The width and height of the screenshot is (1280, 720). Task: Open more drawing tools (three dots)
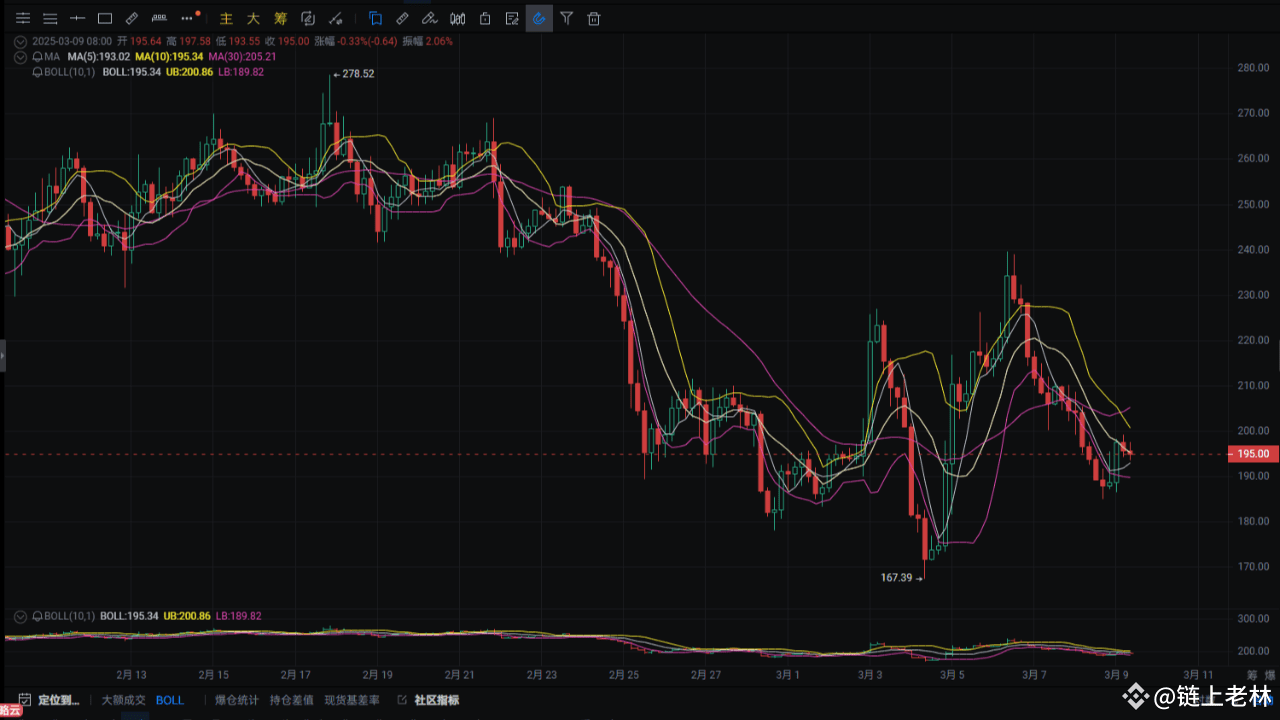187,18
